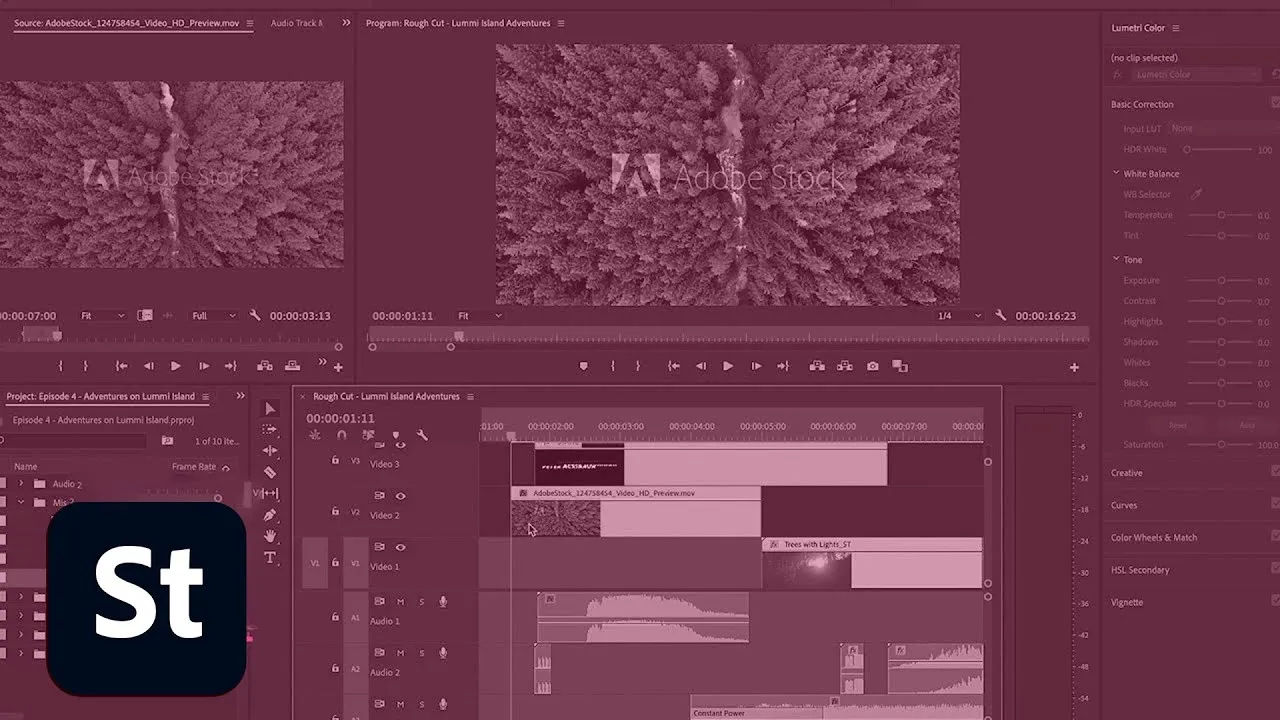Screen dimensions: 1280x720
Task: Click new bin icon beside project search
Action: [x=167, y=440]
